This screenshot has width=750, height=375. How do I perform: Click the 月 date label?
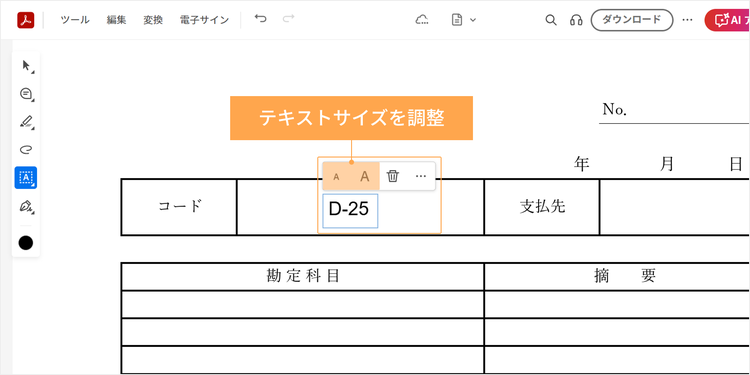666,165
